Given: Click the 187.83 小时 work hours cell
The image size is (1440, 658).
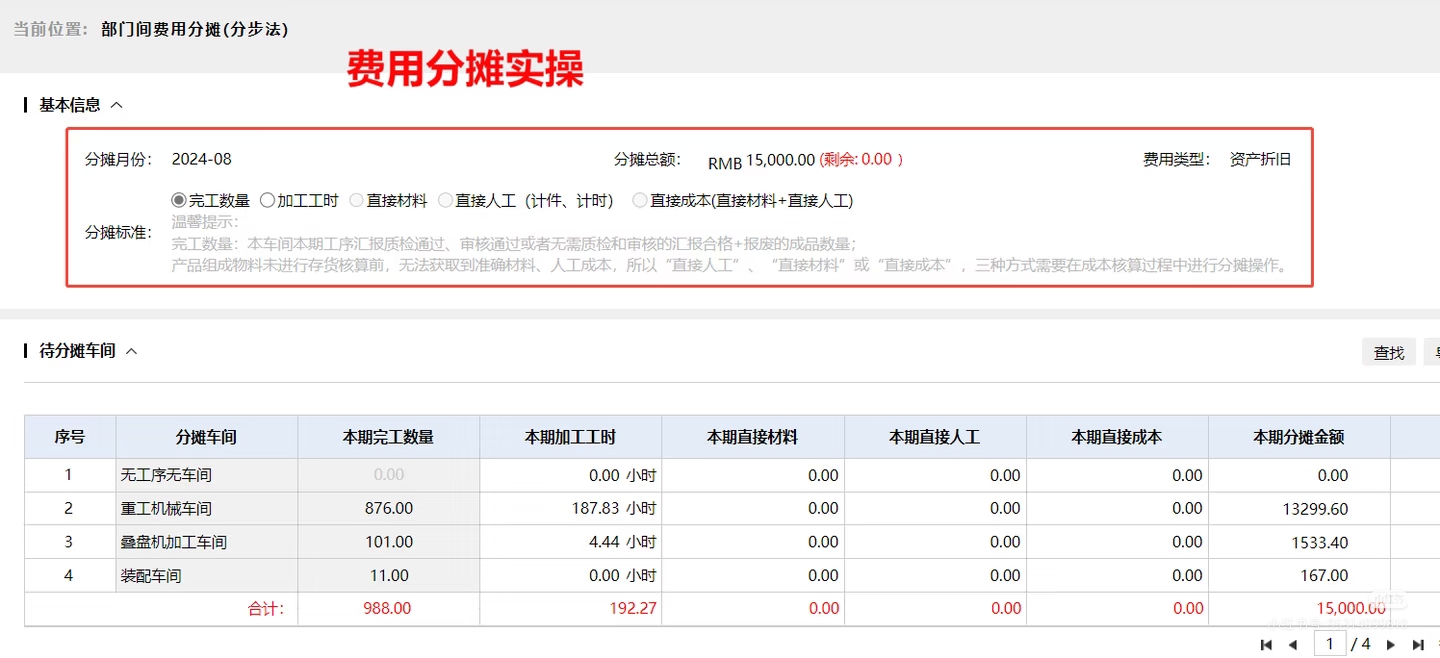Looking at the screenshot, I should pos(571,509).
